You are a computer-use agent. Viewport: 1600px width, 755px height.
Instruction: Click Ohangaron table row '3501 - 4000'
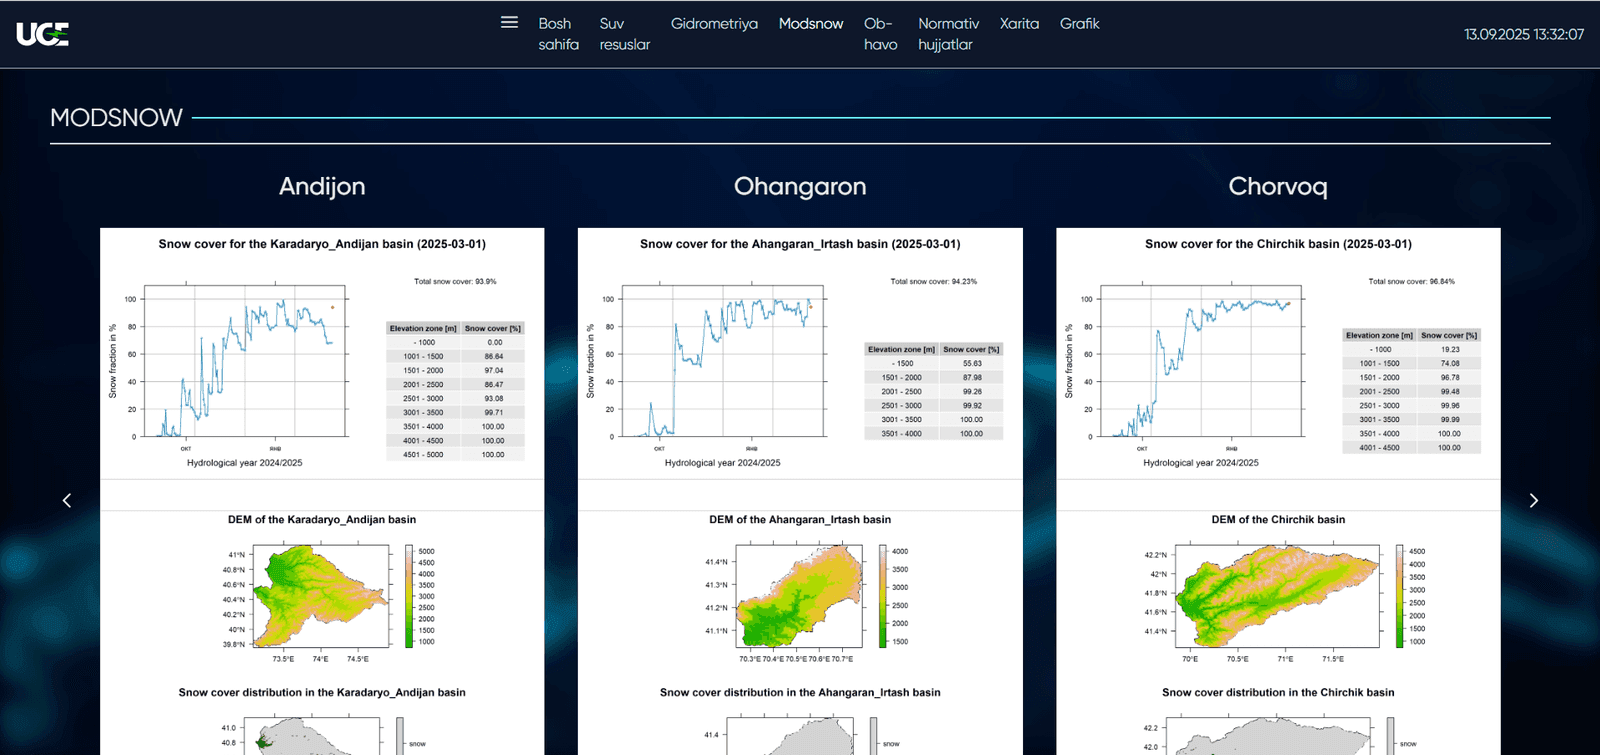pos(934,434)
